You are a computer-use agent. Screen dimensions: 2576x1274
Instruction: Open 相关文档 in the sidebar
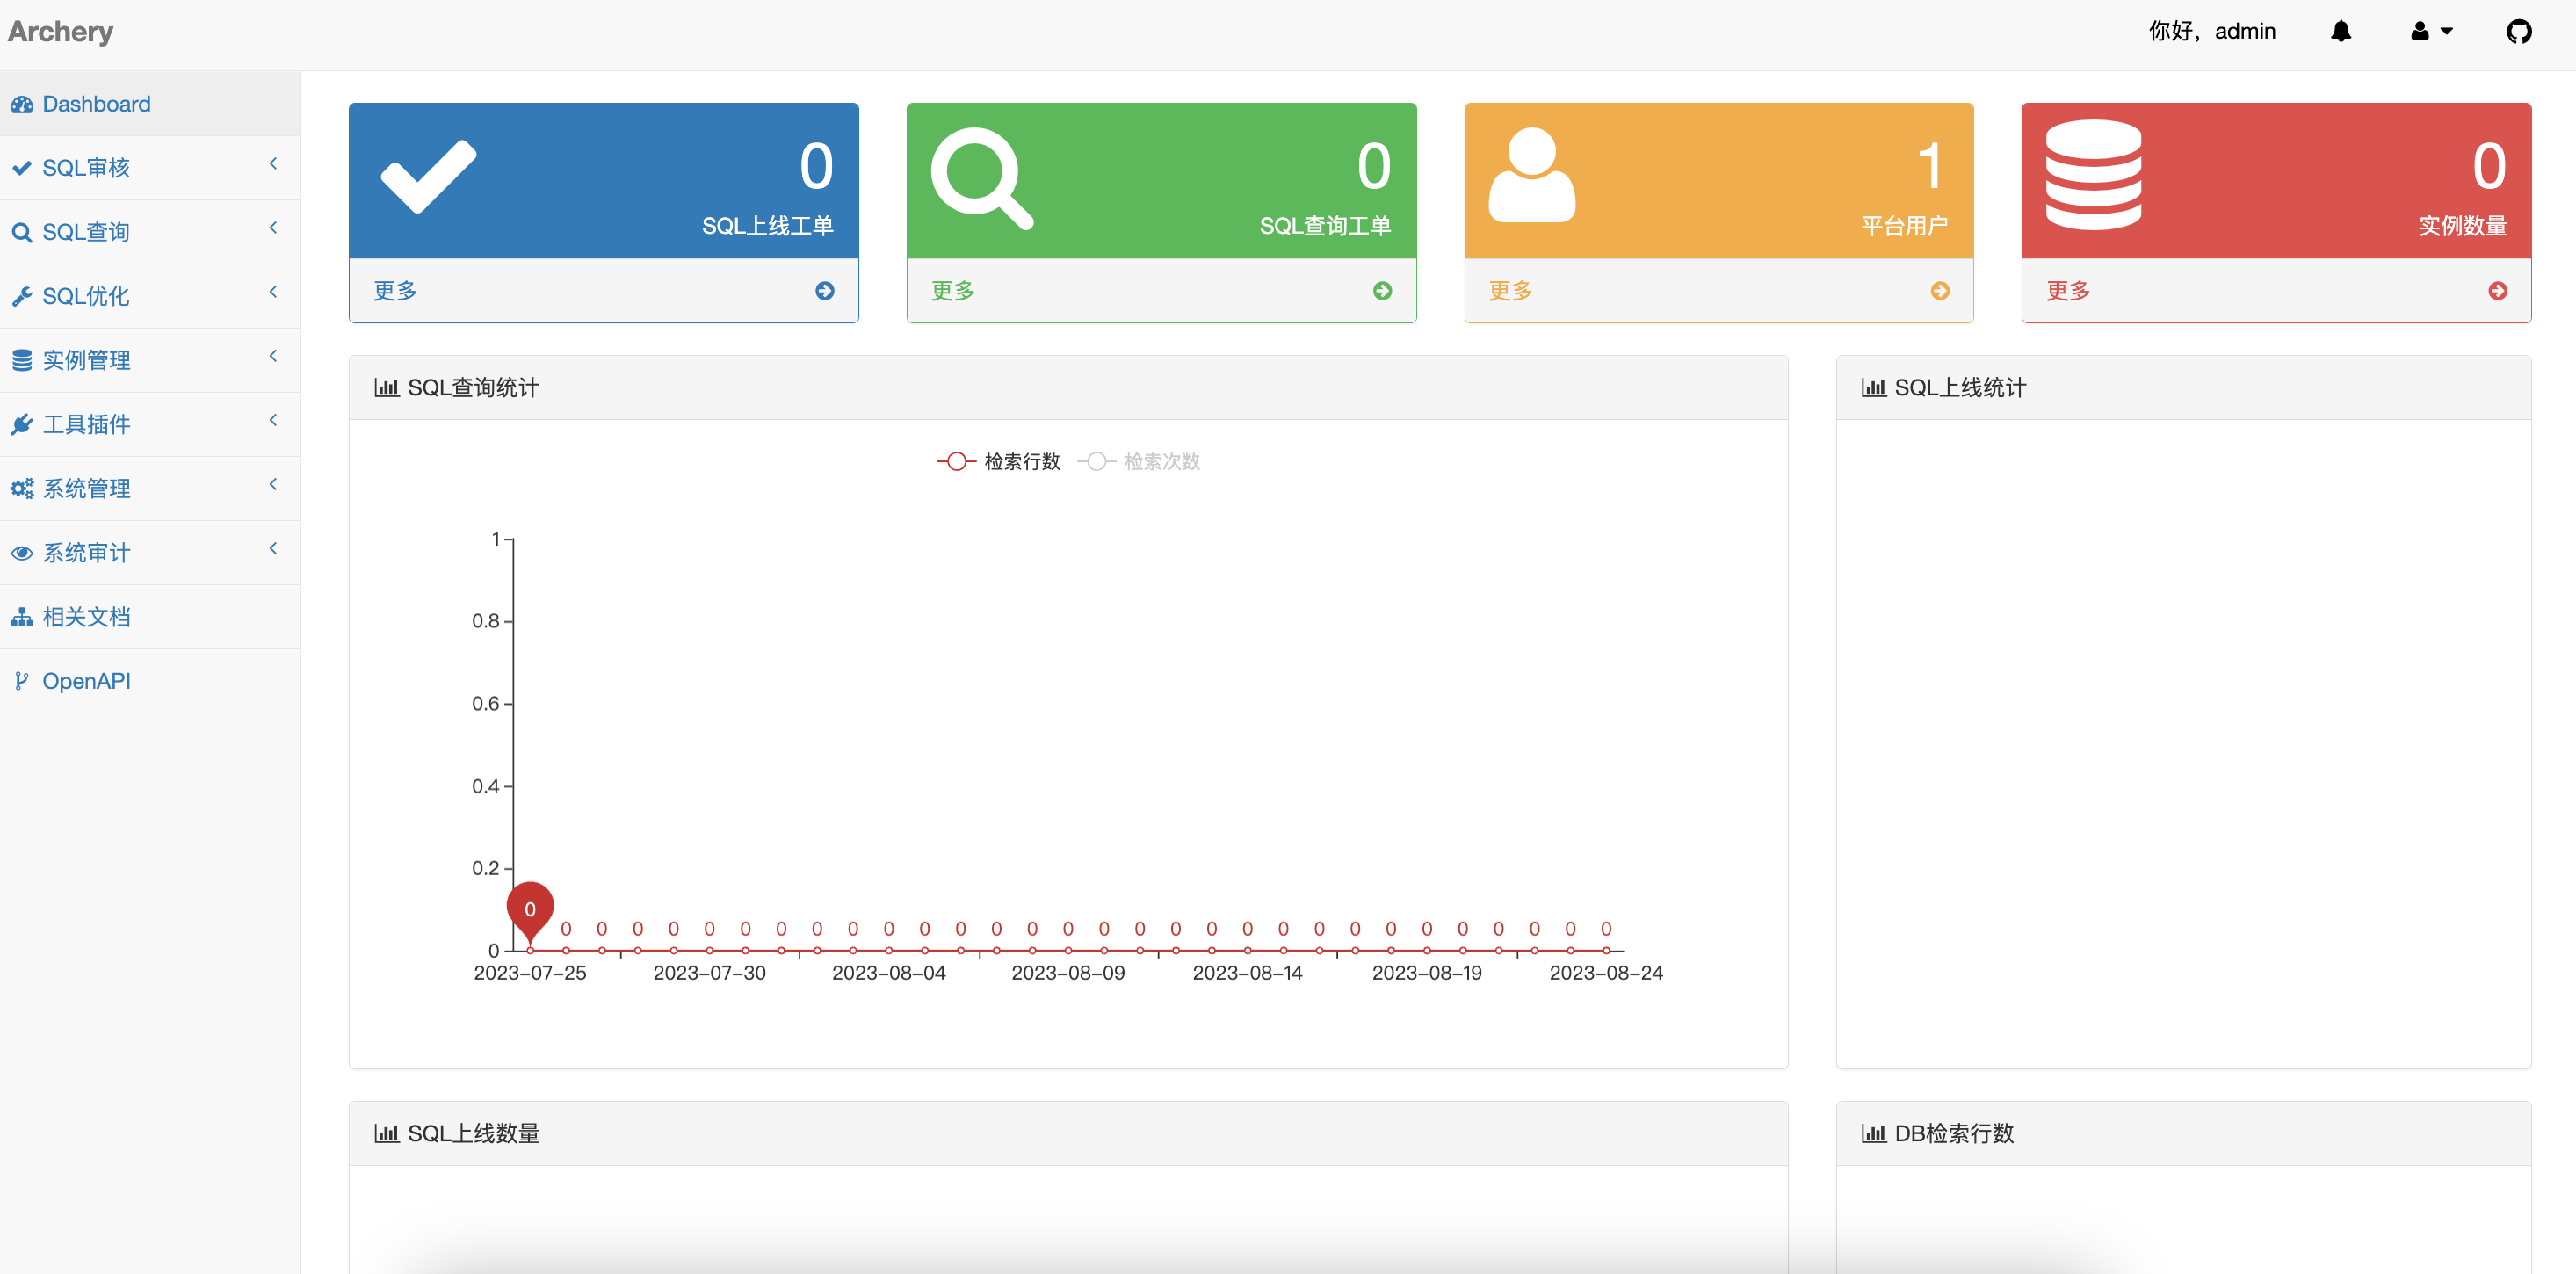click(86, 617)
